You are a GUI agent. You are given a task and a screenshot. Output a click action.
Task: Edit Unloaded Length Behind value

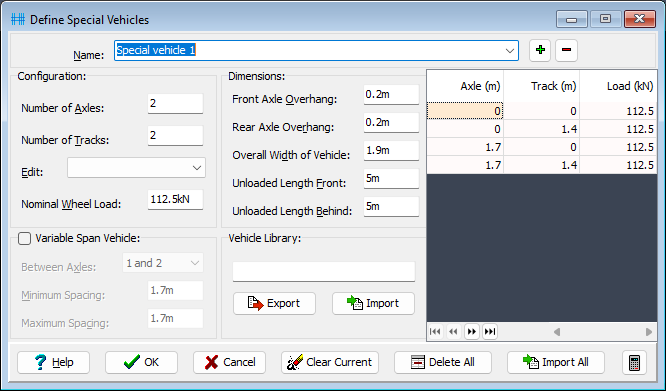click(x=391, y=207)
